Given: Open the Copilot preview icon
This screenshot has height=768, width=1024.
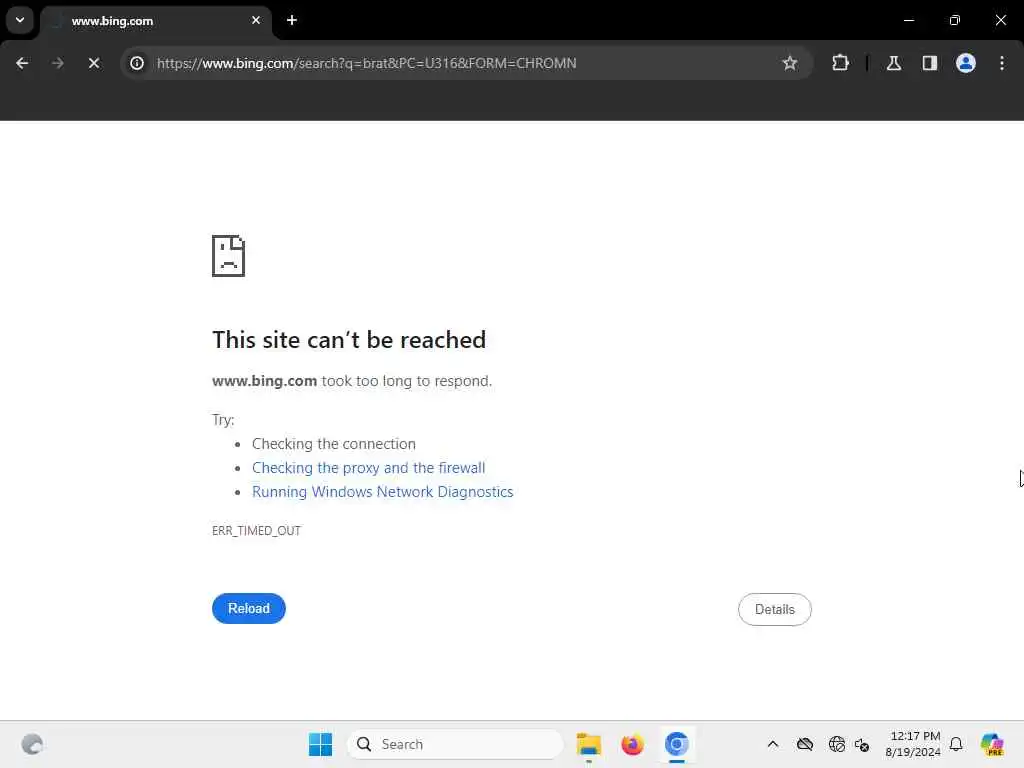Looking at the screenshot, I should [x=992, y=744].
